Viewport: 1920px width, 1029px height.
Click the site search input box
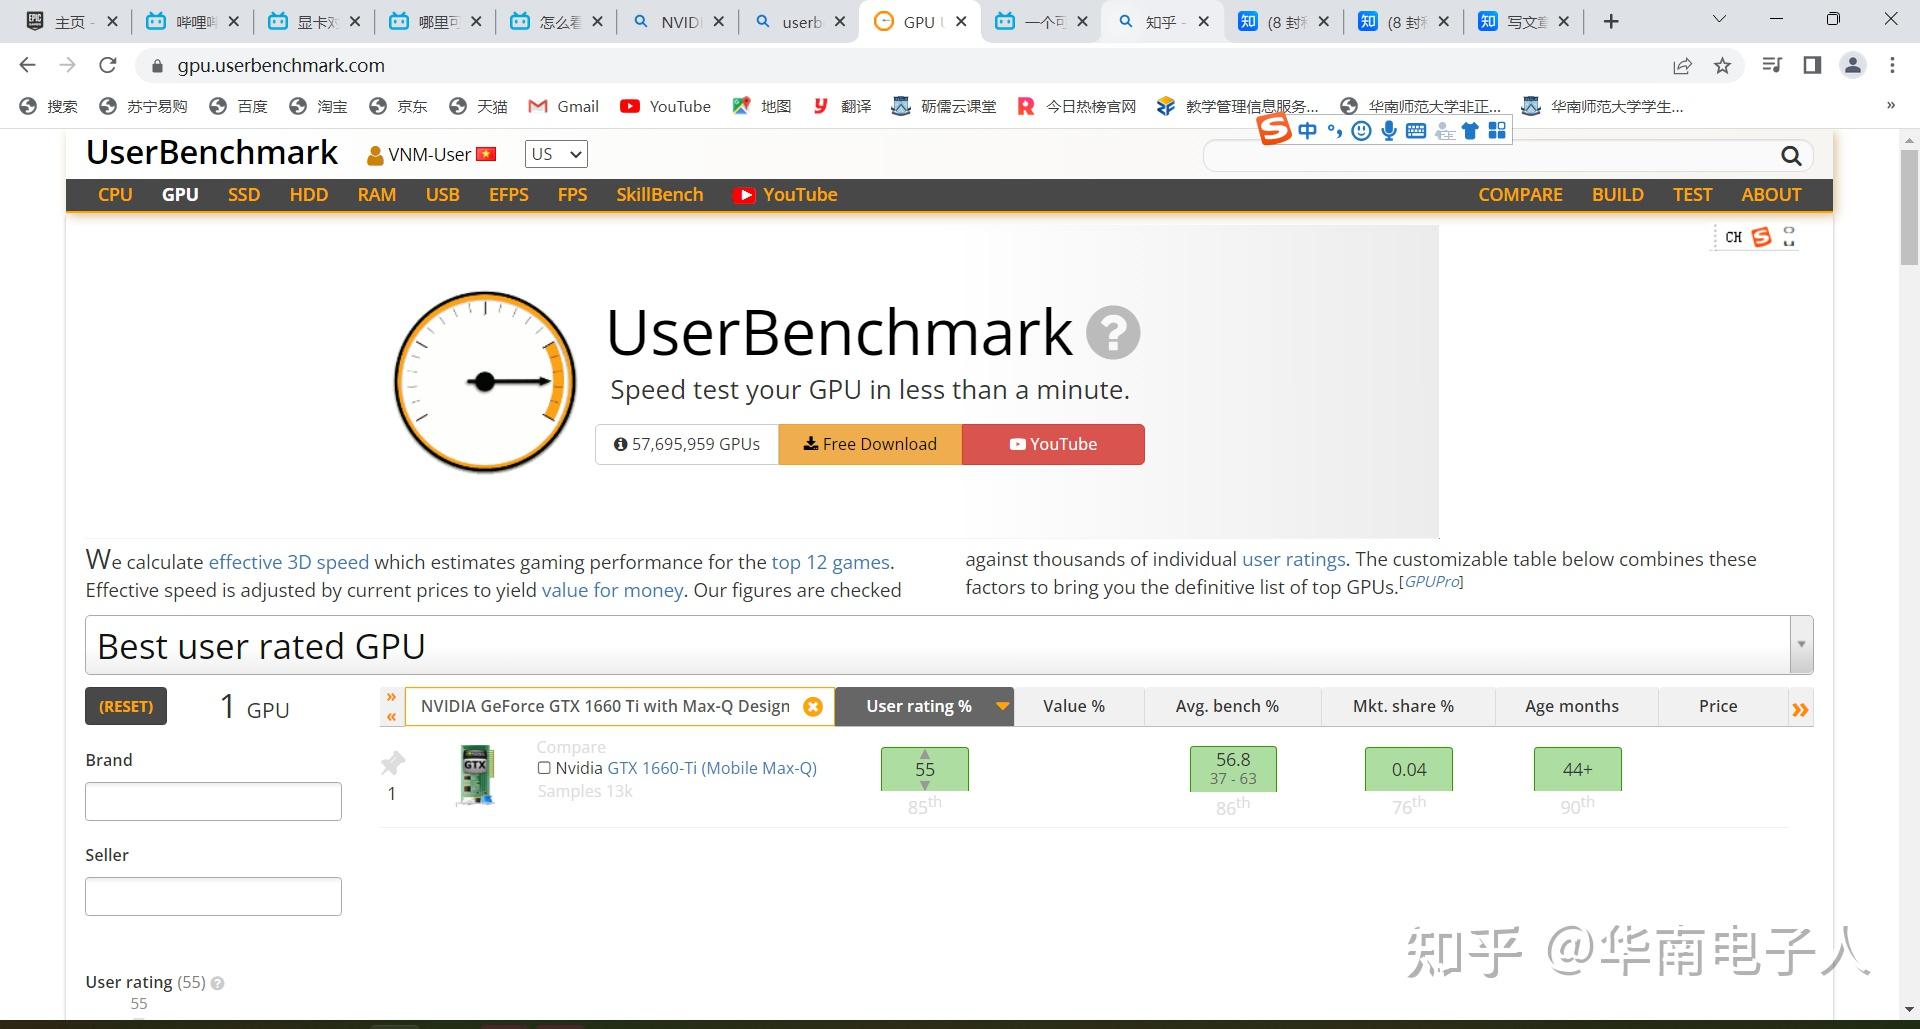1490,156
